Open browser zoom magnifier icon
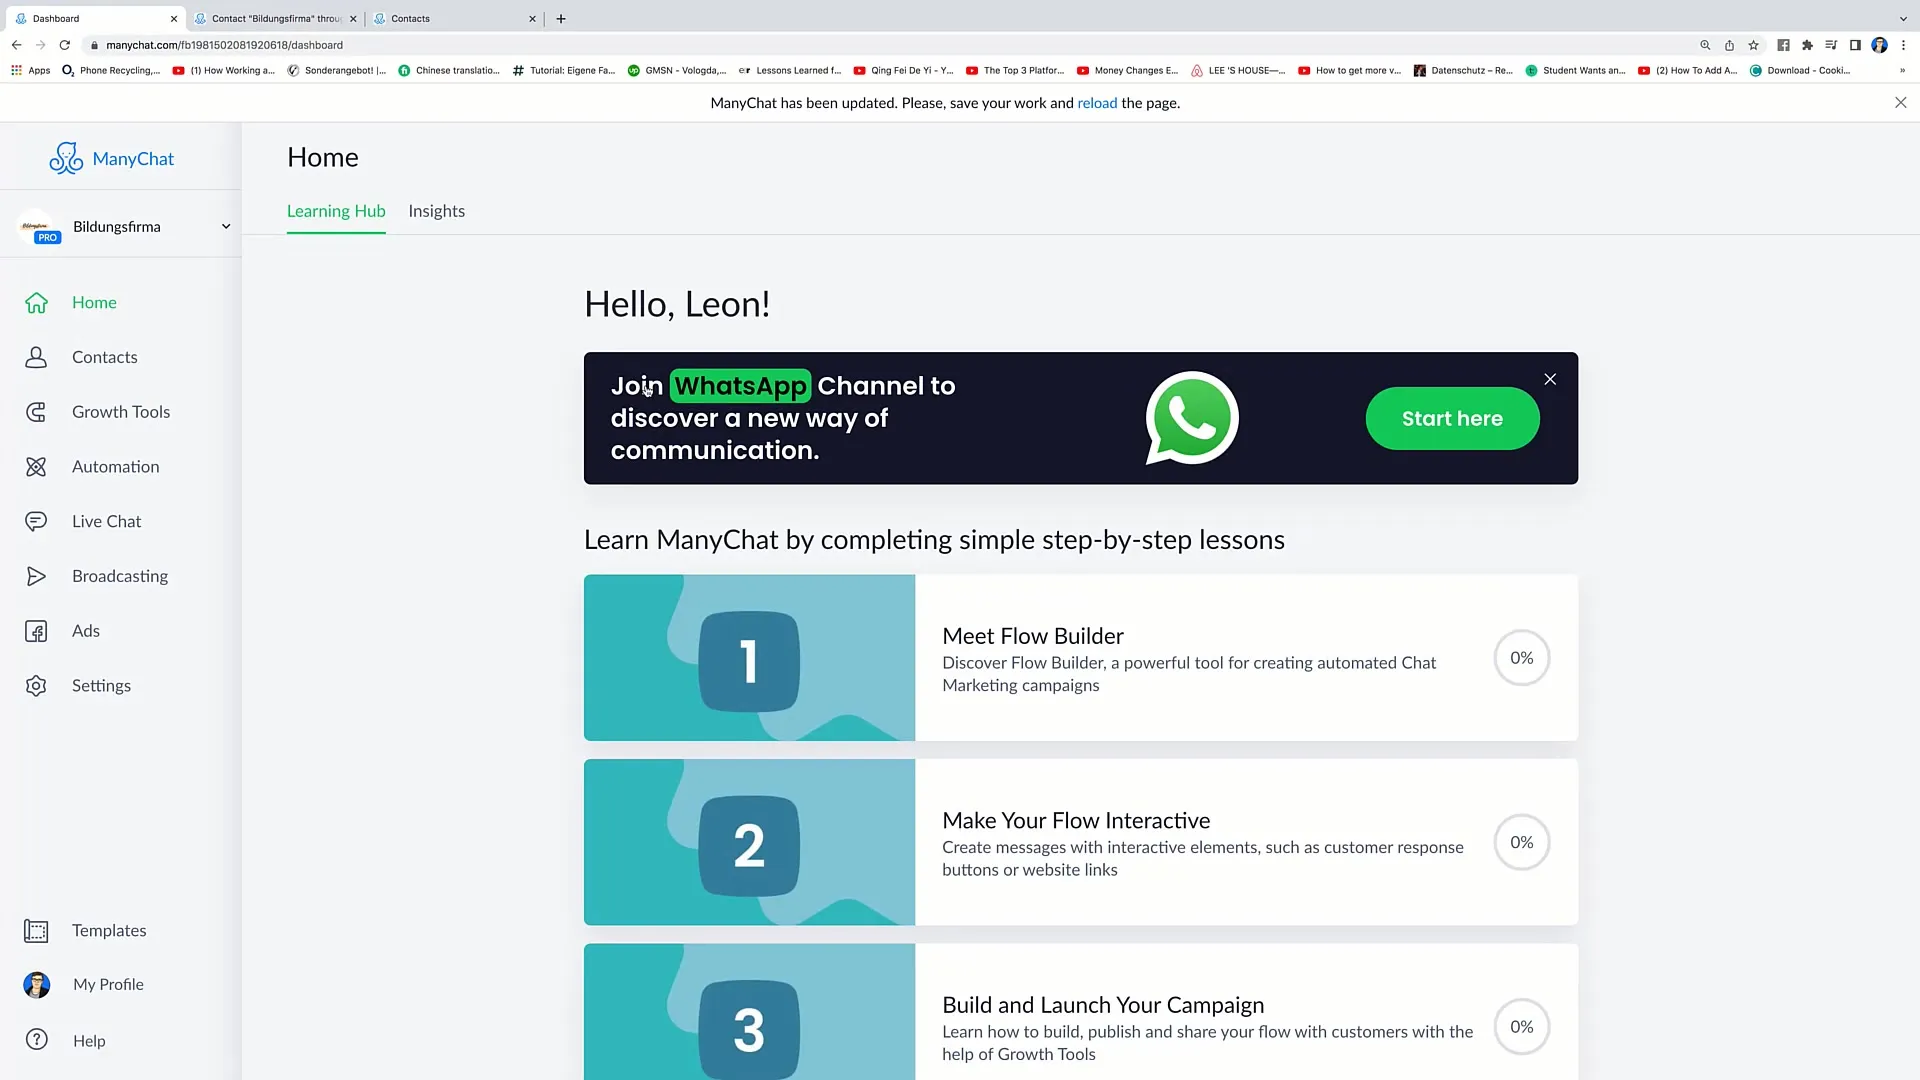 [1705, 45]
